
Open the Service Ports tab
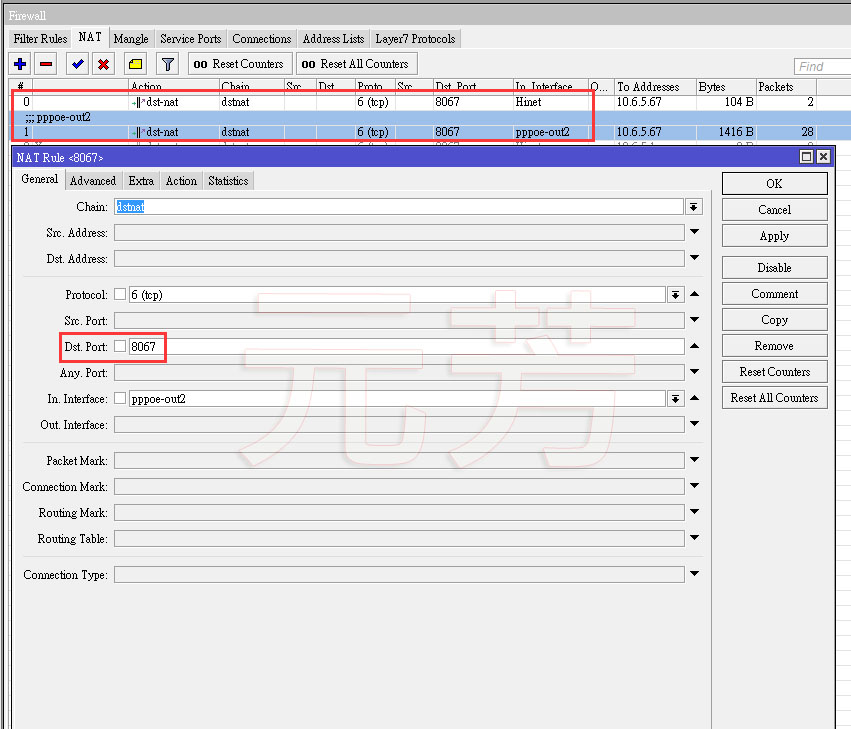pos(190,39)
